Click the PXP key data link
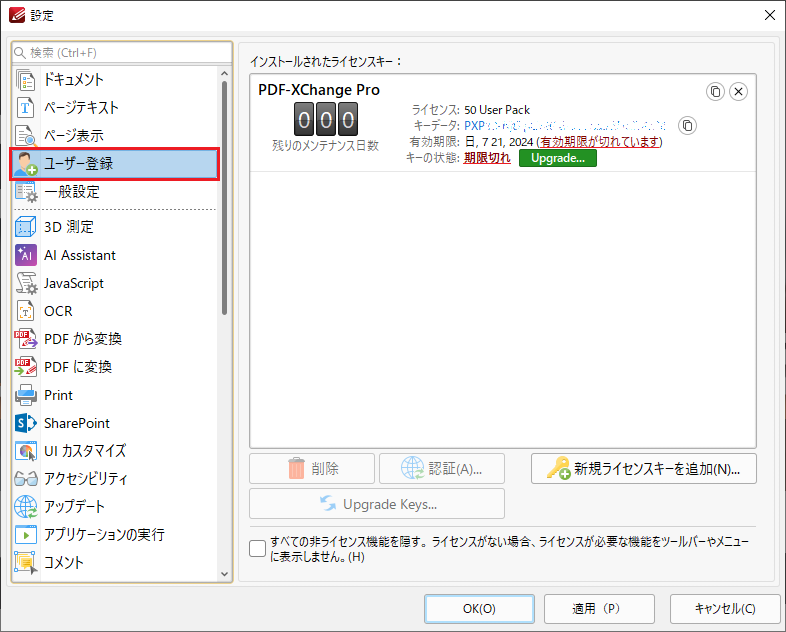The width and height of the screenshot is (786, 632). [x=565, y=126]
